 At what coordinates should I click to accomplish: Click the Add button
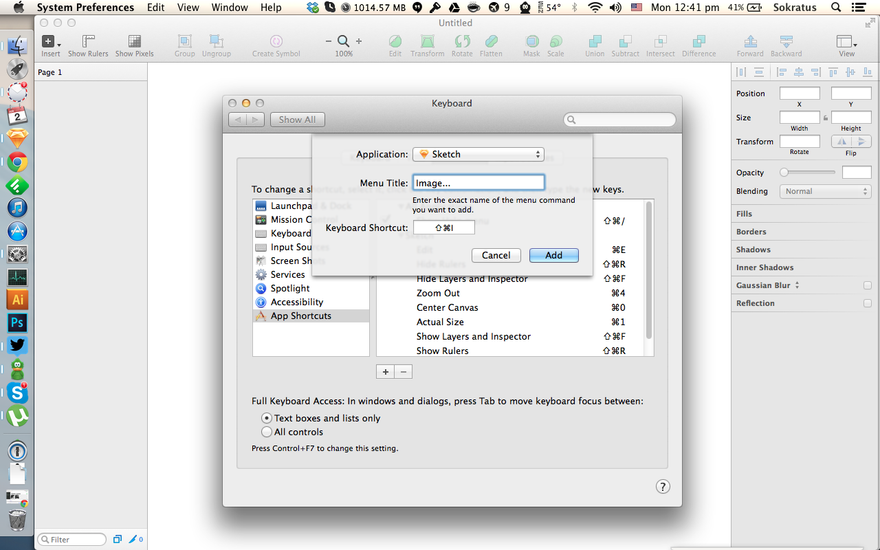coord(553,255)
